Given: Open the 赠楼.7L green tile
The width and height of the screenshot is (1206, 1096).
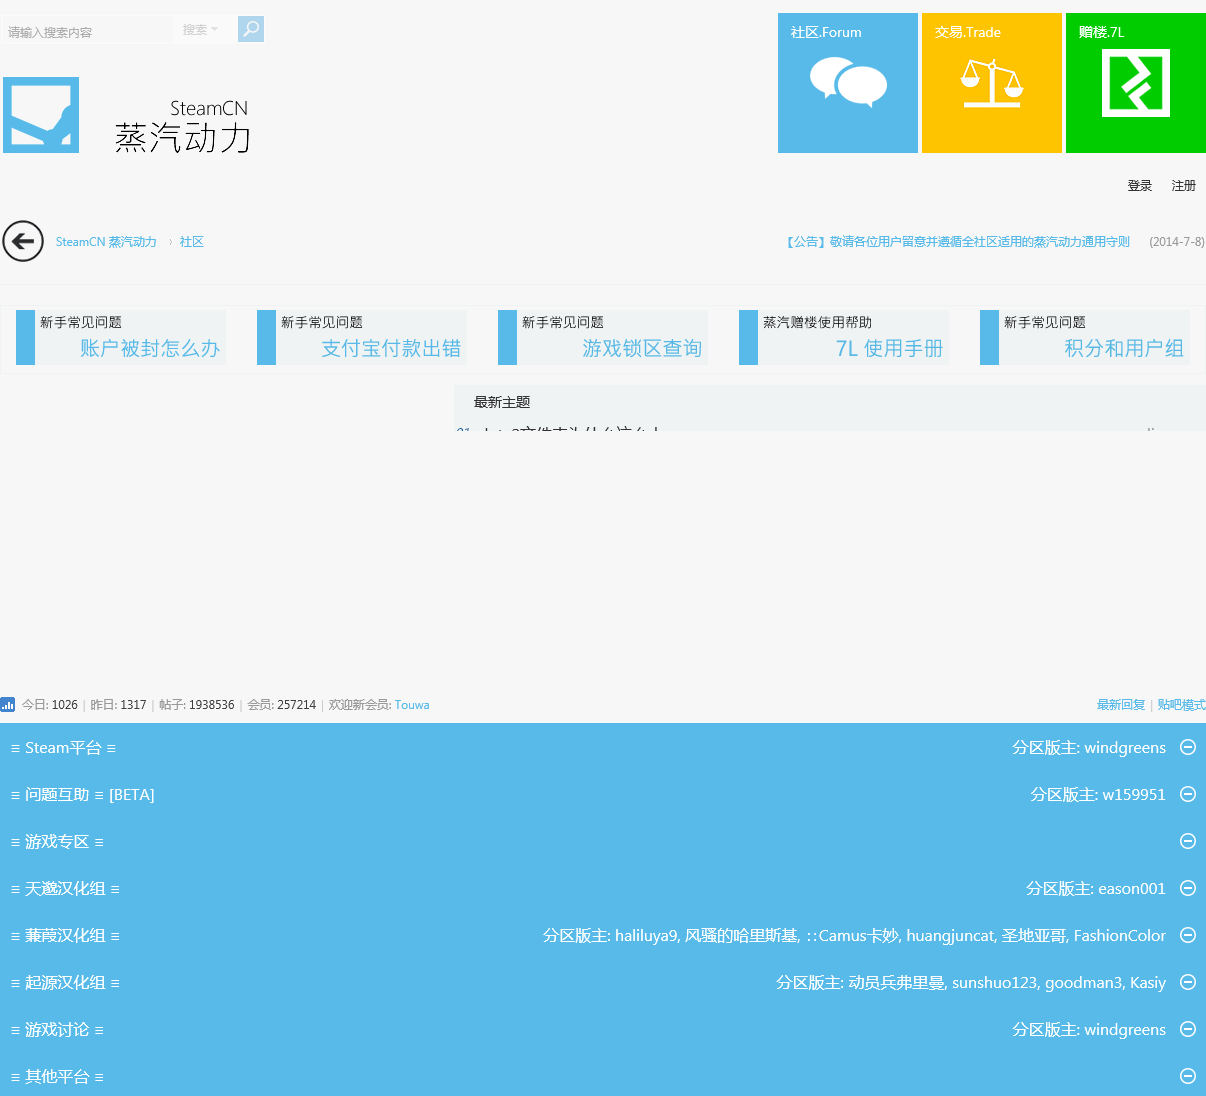Looking at the screenshot, I should 1136,83.
